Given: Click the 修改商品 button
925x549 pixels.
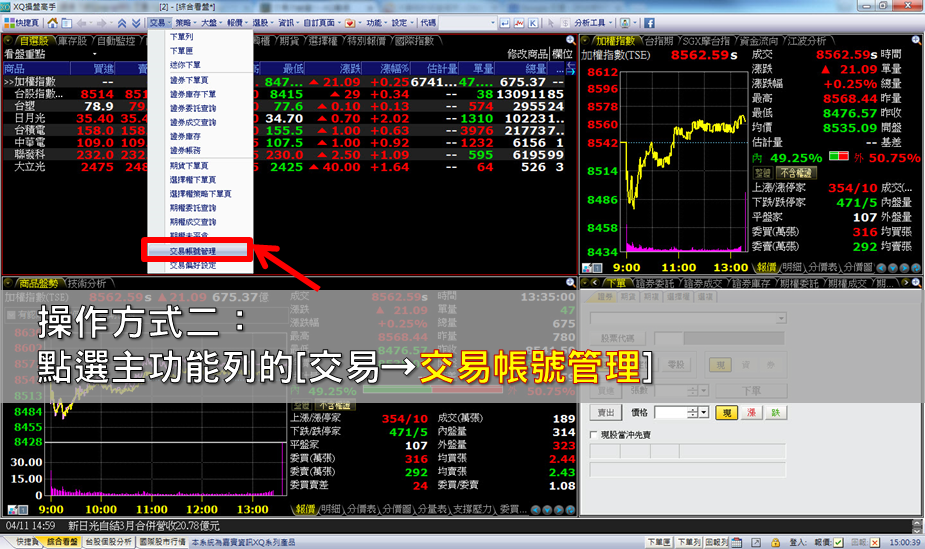Looking at the screenshot, I should (531, 54).
